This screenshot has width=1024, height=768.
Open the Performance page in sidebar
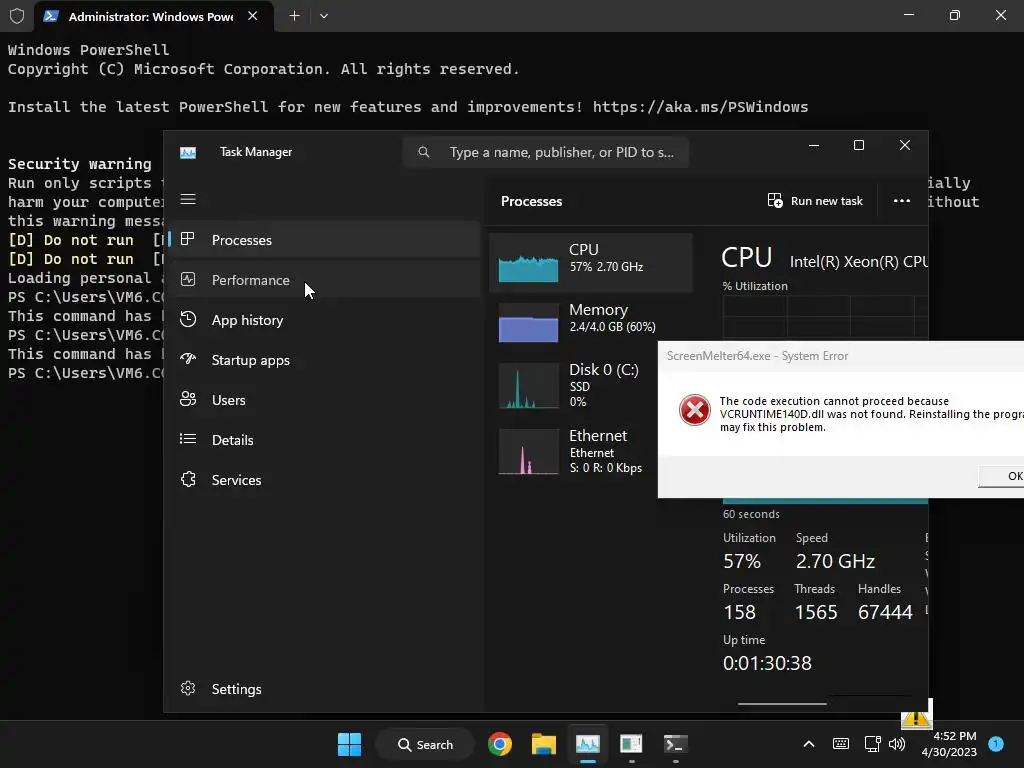[x=325, y=280]
